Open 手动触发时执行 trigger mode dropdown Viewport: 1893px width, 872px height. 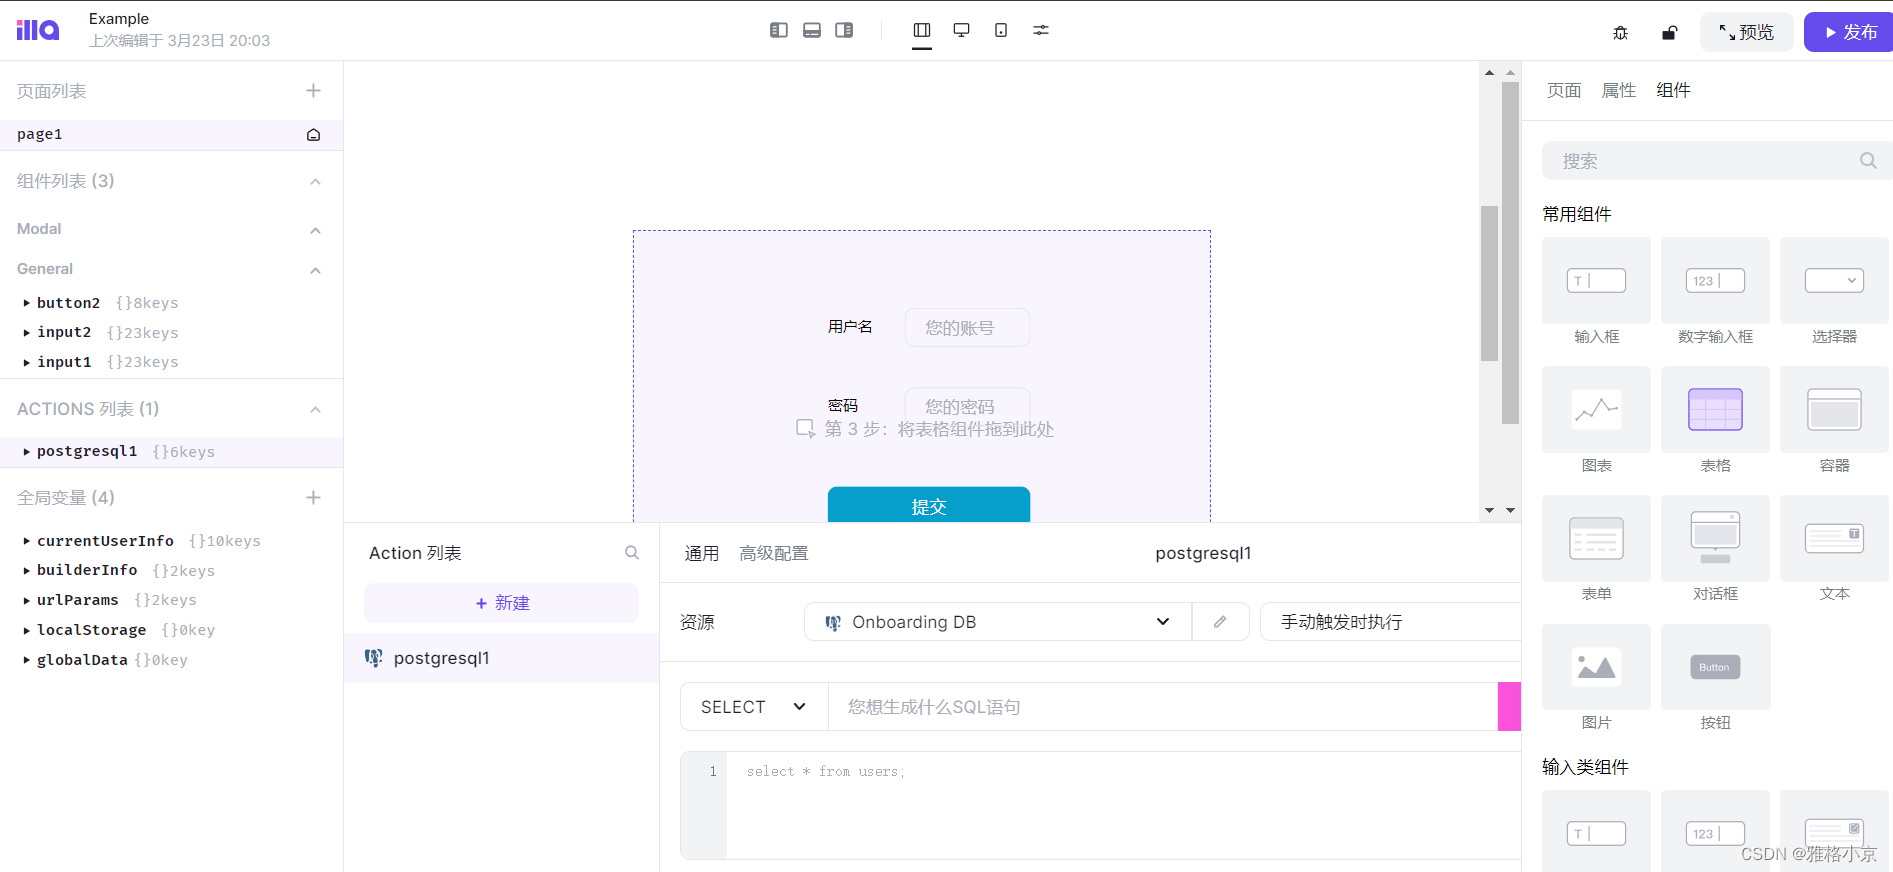(1390, 622)
